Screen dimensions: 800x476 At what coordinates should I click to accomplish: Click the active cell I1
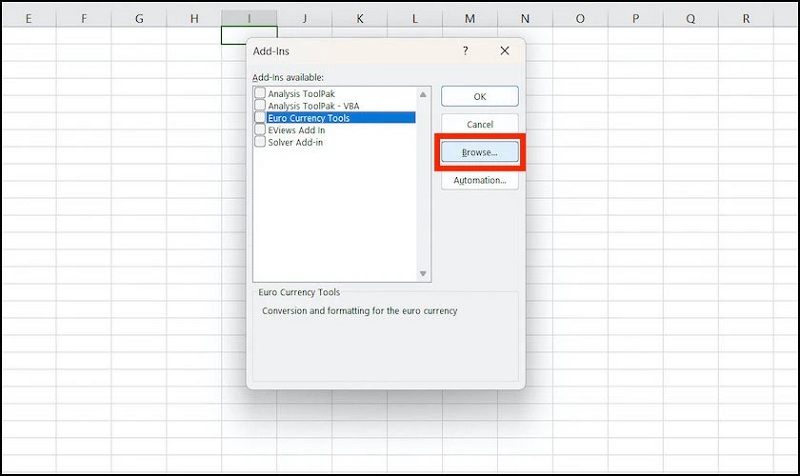(x=249, y=35)
